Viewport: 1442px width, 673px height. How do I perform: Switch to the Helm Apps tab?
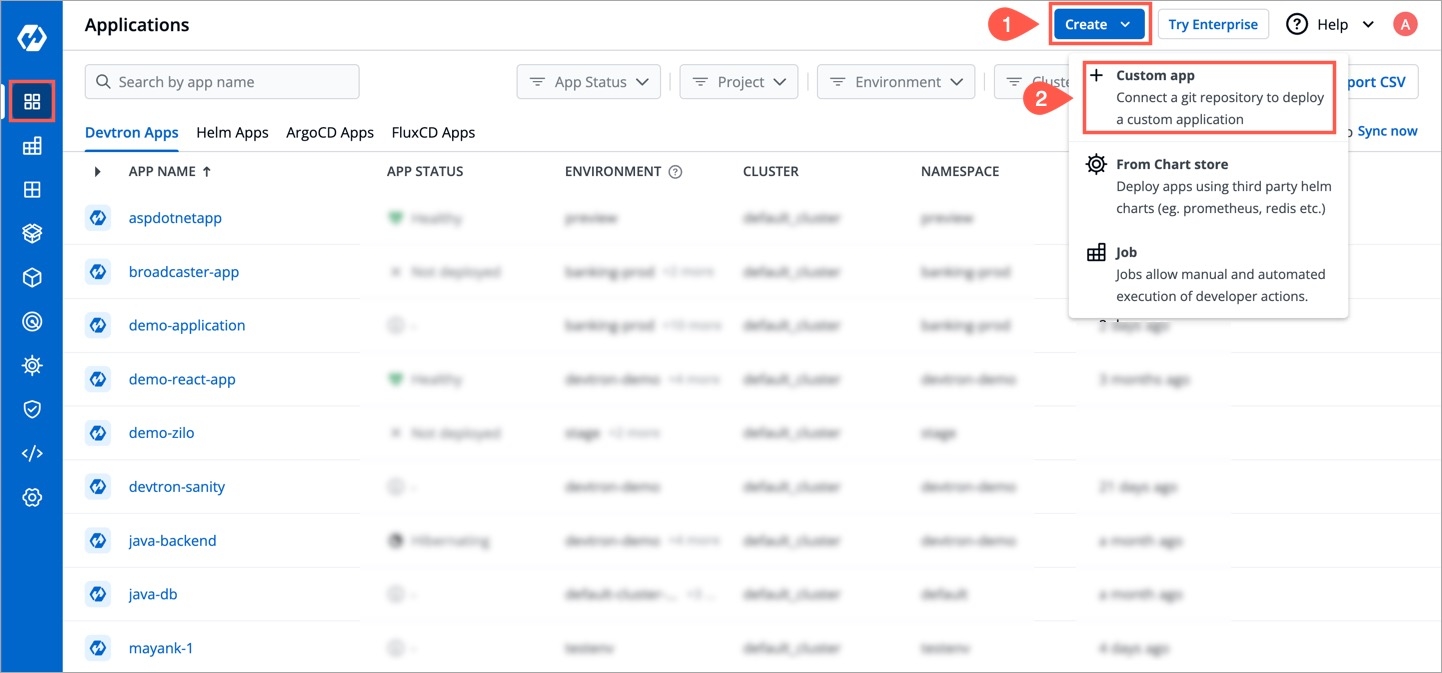(x=232, y=132)
